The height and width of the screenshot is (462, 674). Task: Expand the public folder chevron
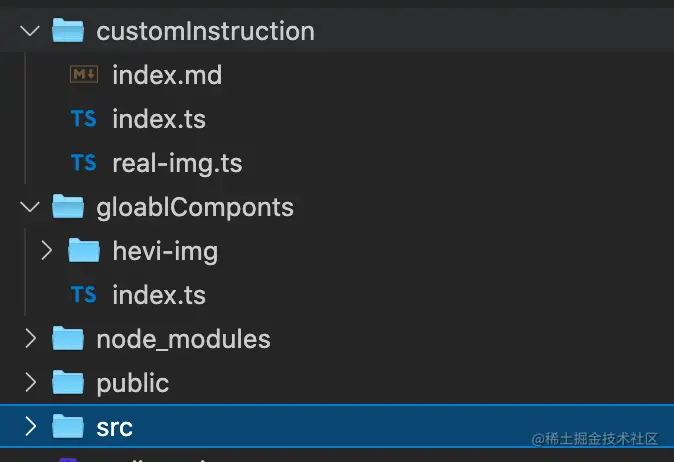tap(30, 383)
